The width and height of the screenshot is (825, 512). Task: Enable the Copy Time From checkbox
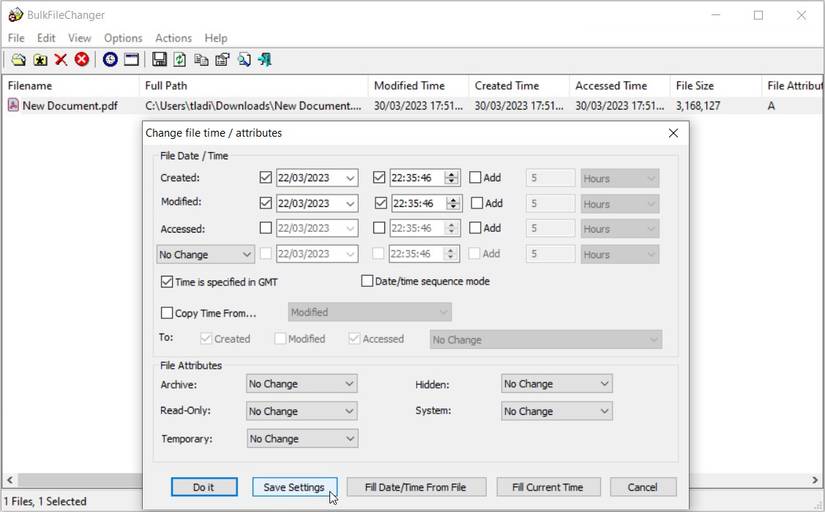[x=167, y=313]
